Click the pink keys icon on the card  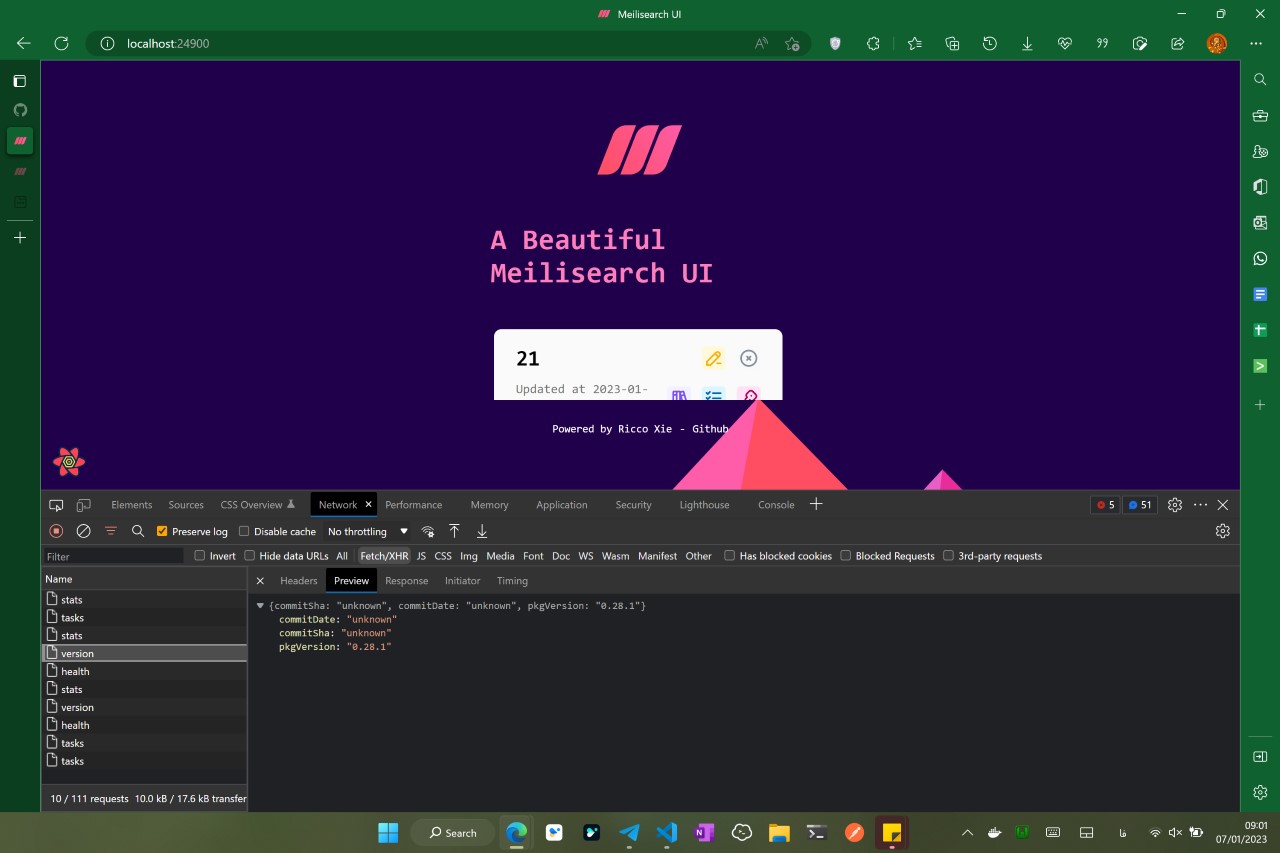[750, 396]
